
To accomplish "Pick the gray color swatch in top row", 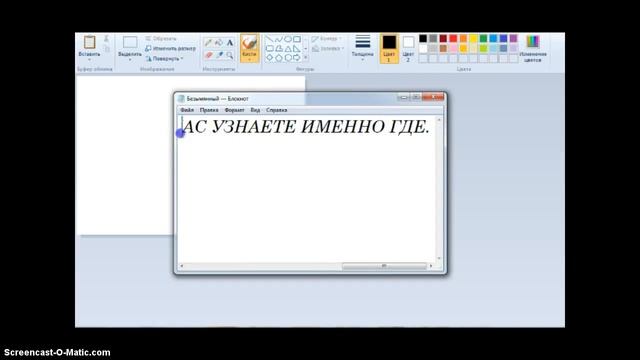I will 433,38.
